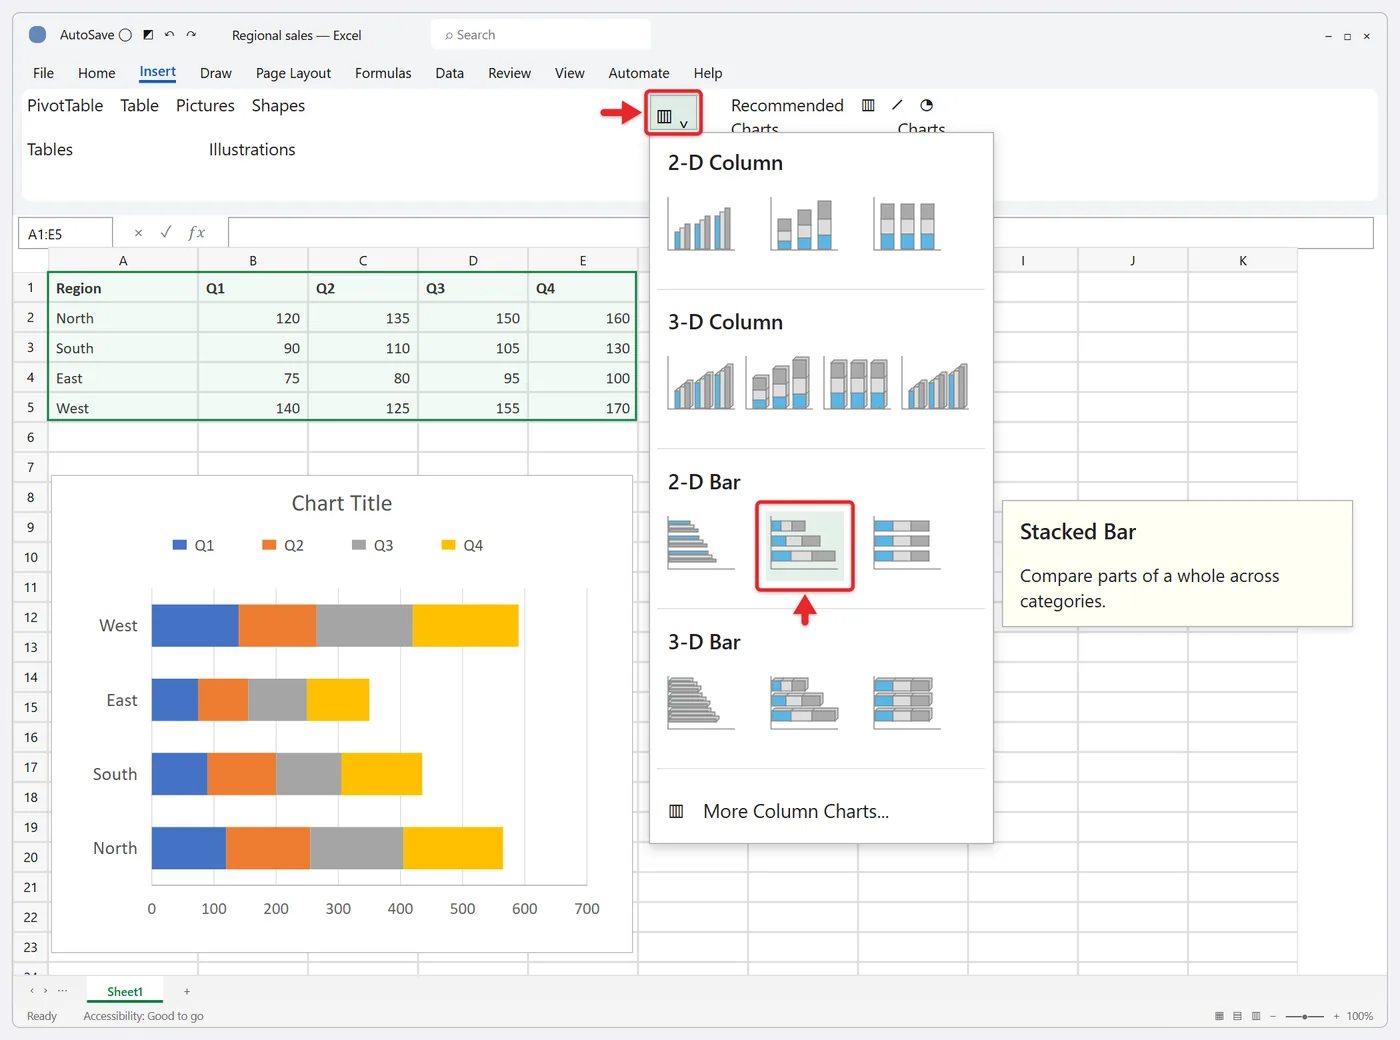Select the Sheet1 tab
Image resolution: width=1400 pixels, height=1040 pixels.
(125, 992)
